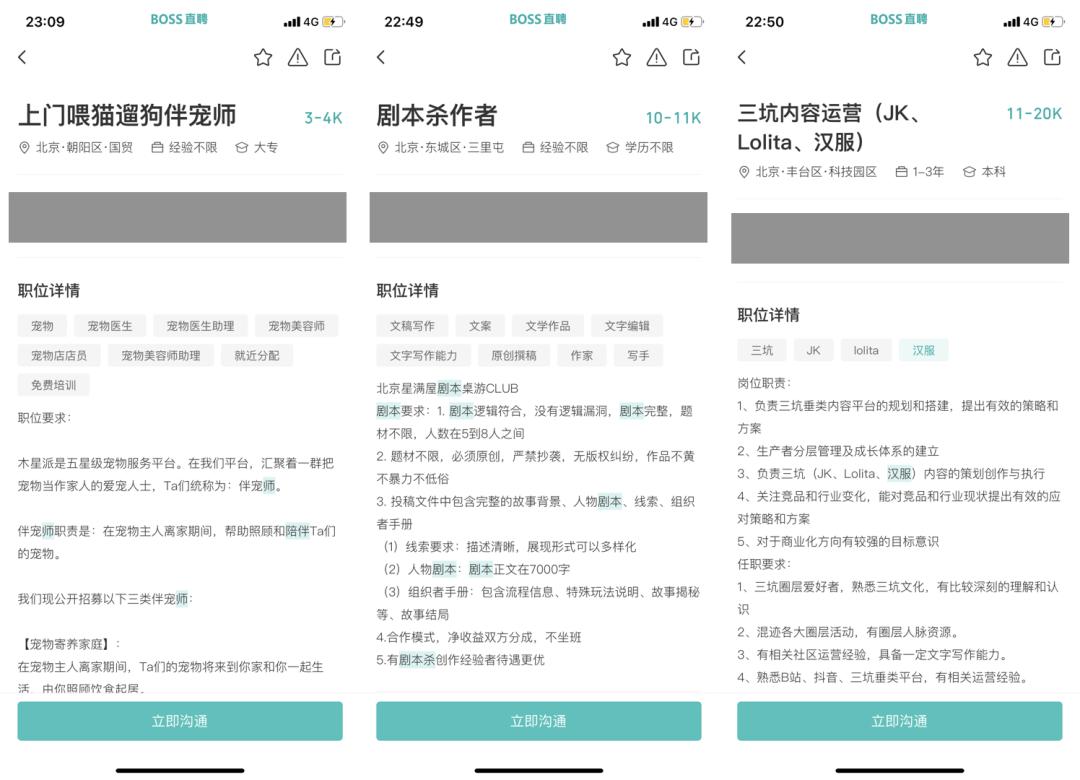1080x780 pixels.
Task: Share the 三坑内容运营 job posting
Action: point(1052,59)
